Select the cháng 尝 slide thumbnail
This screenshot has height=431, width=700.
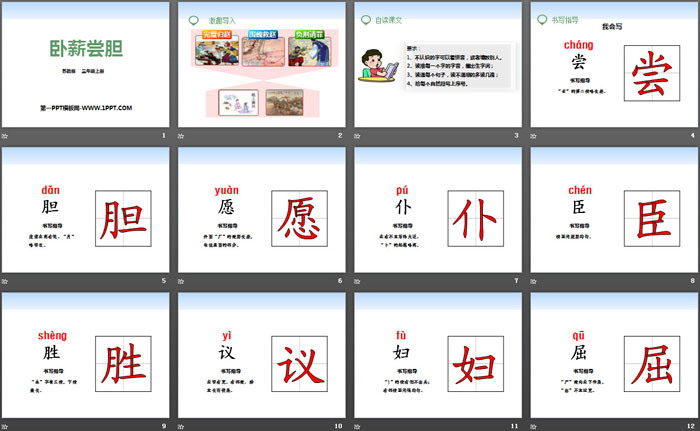coord(614,64)
